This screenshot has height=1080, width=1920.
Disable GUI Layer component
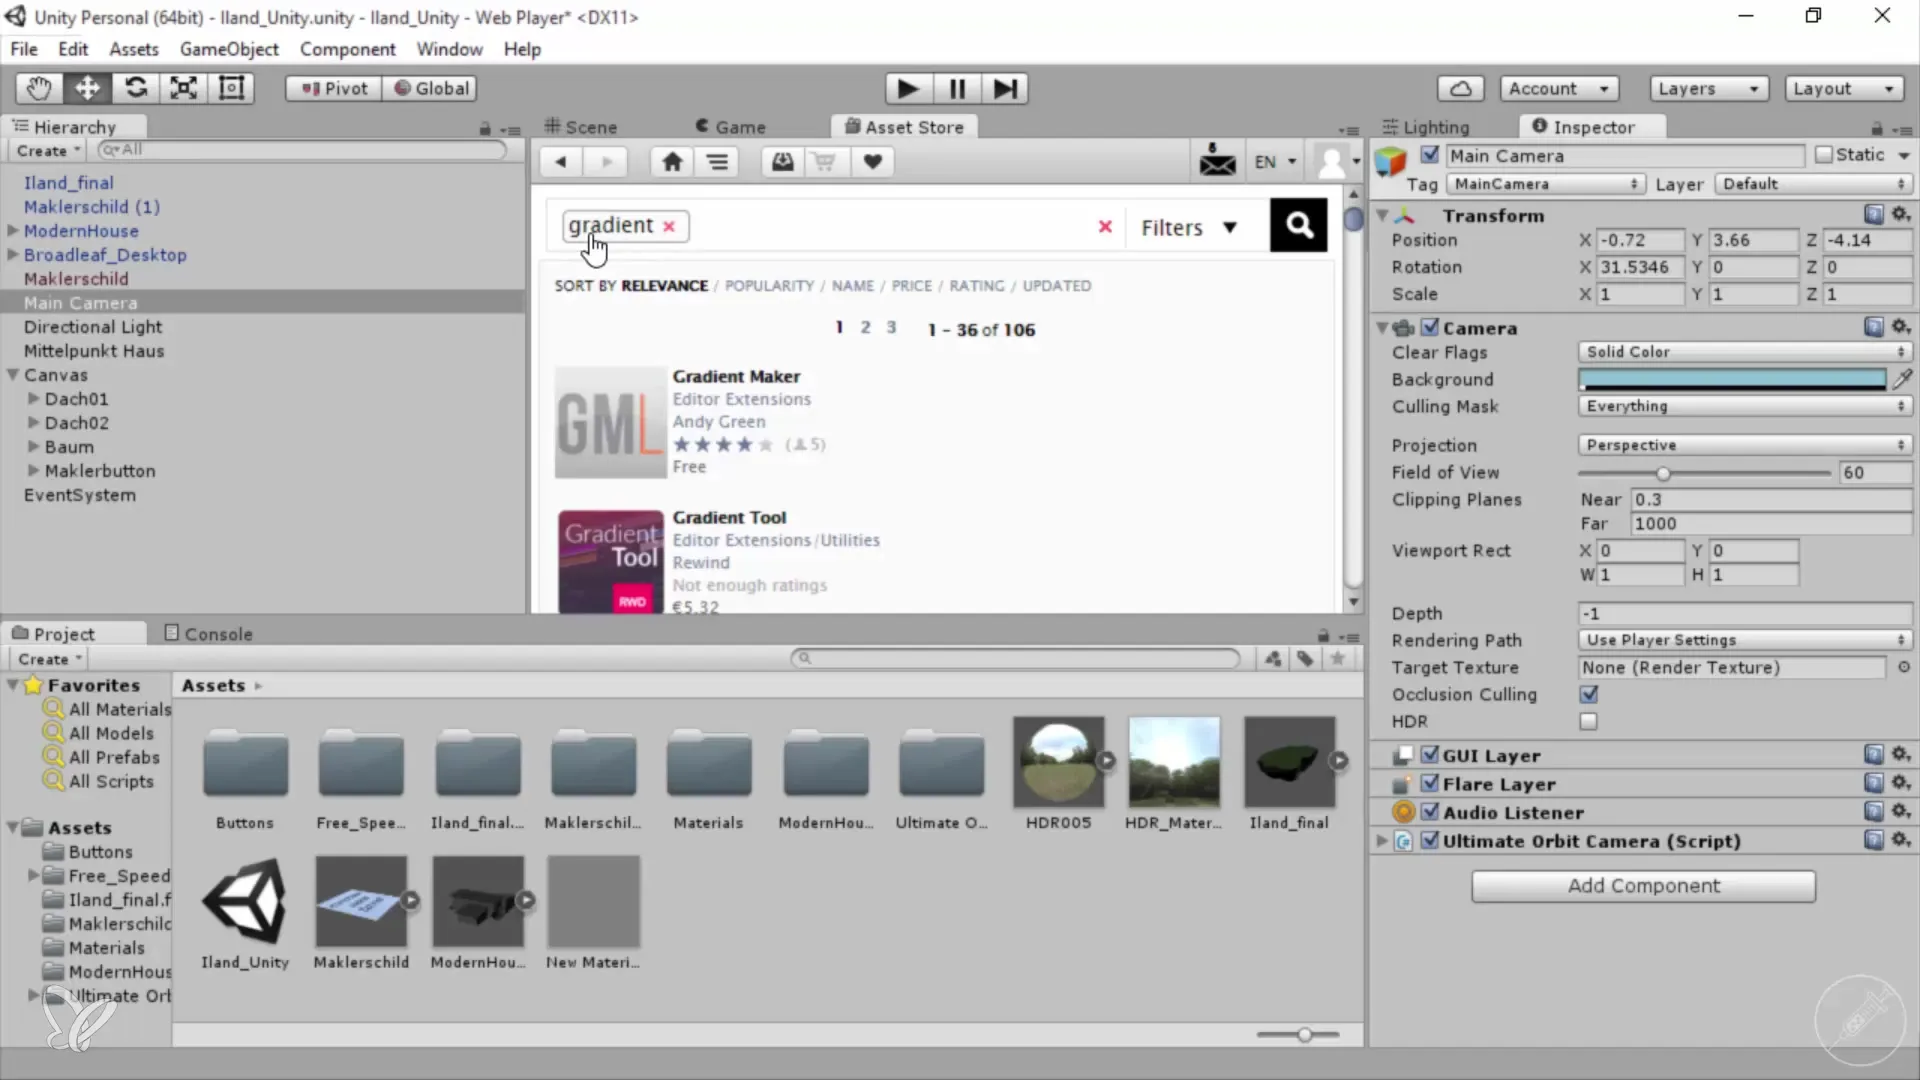(1430, 755)
